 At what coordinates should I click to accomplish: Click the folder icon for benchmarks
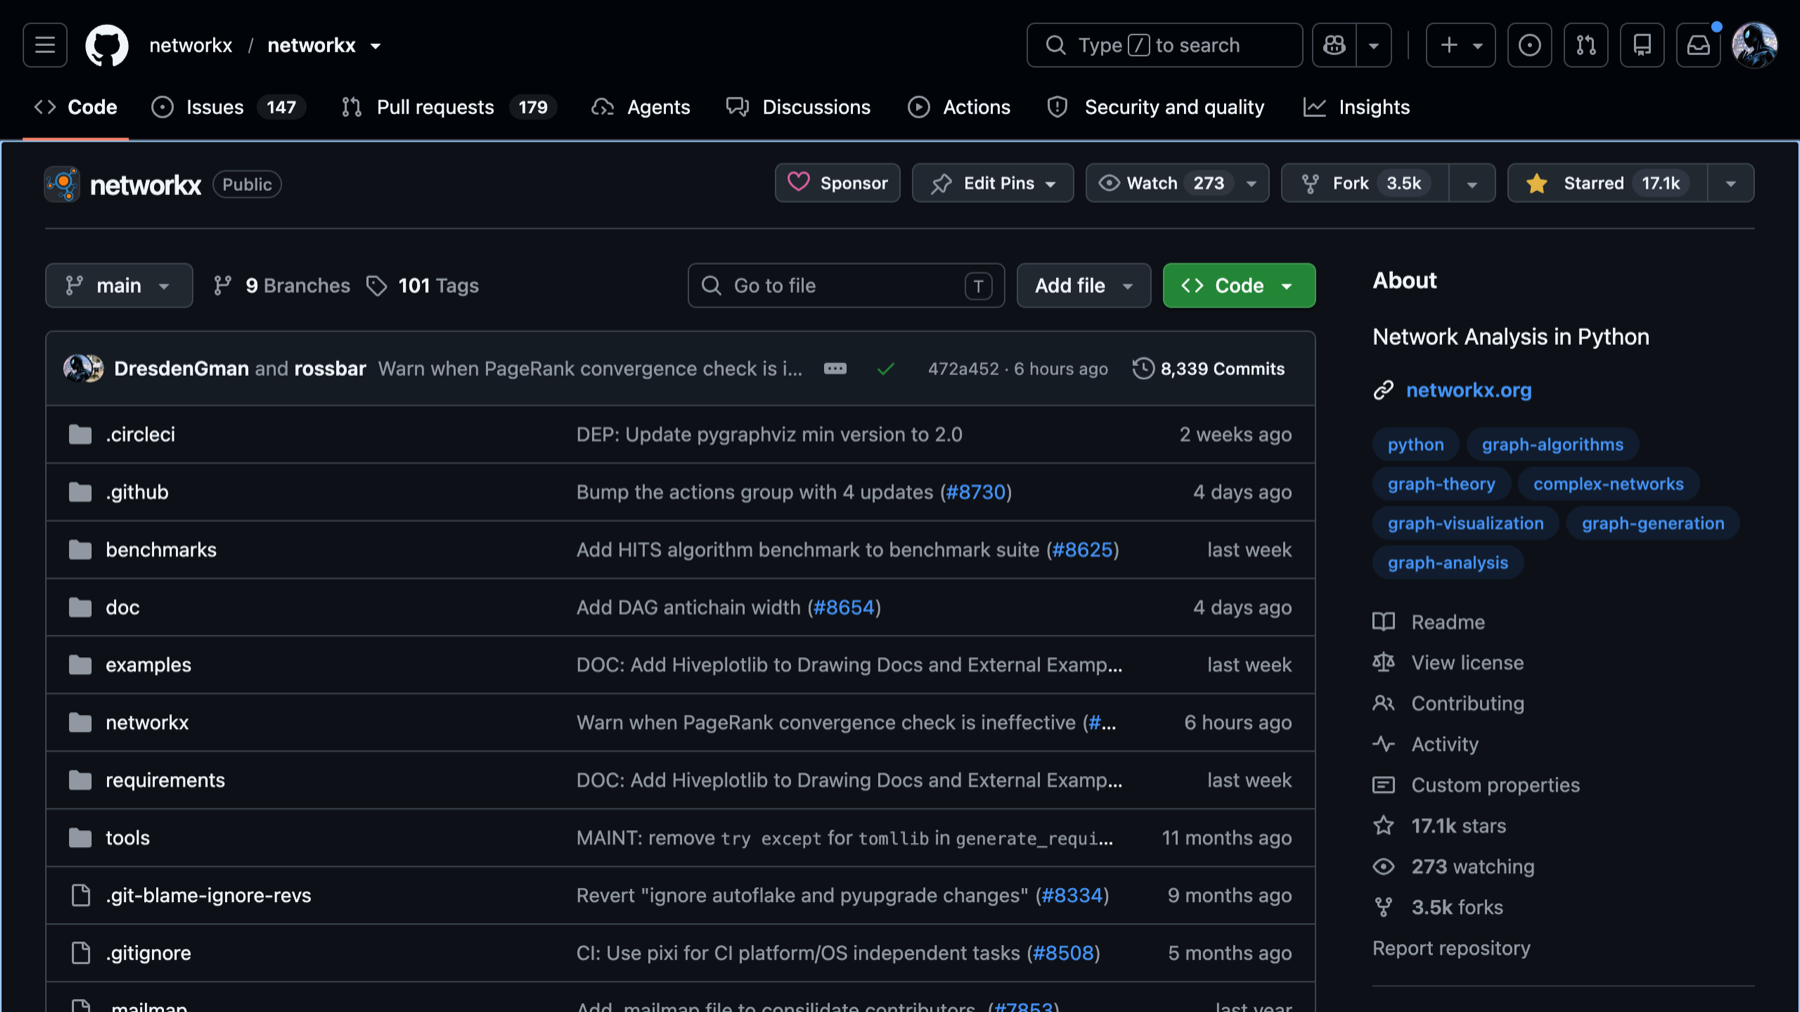[80, 549]
